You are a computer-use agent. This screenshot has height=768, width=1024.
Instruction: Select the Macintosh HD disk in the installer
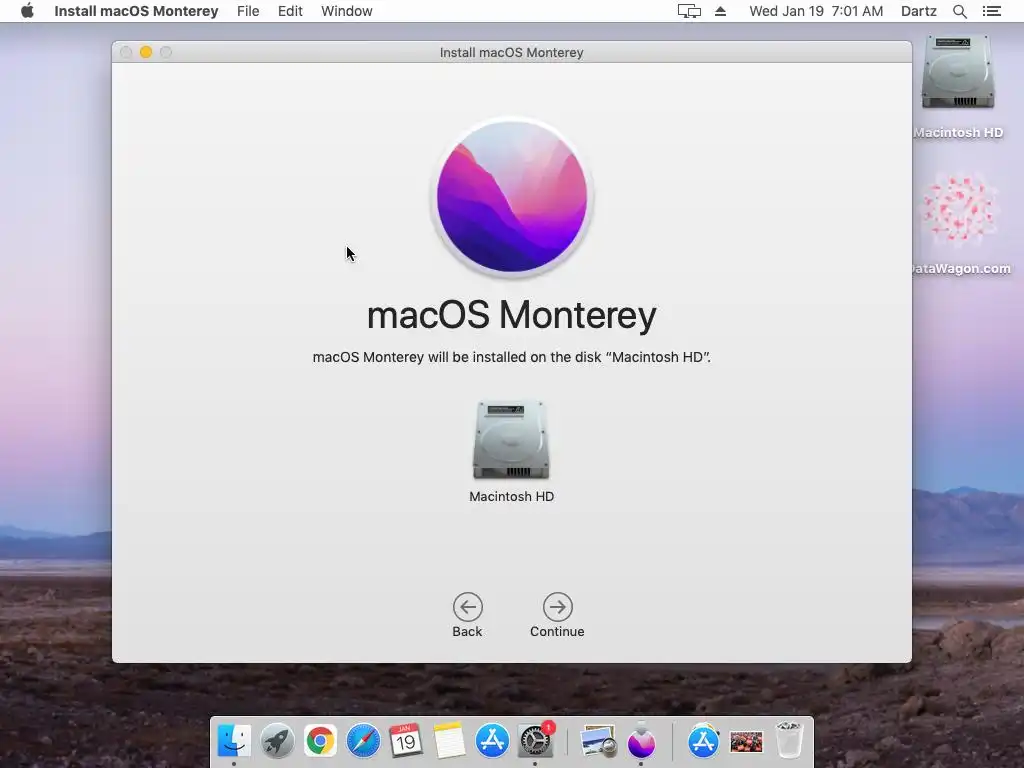click(511, 440)
